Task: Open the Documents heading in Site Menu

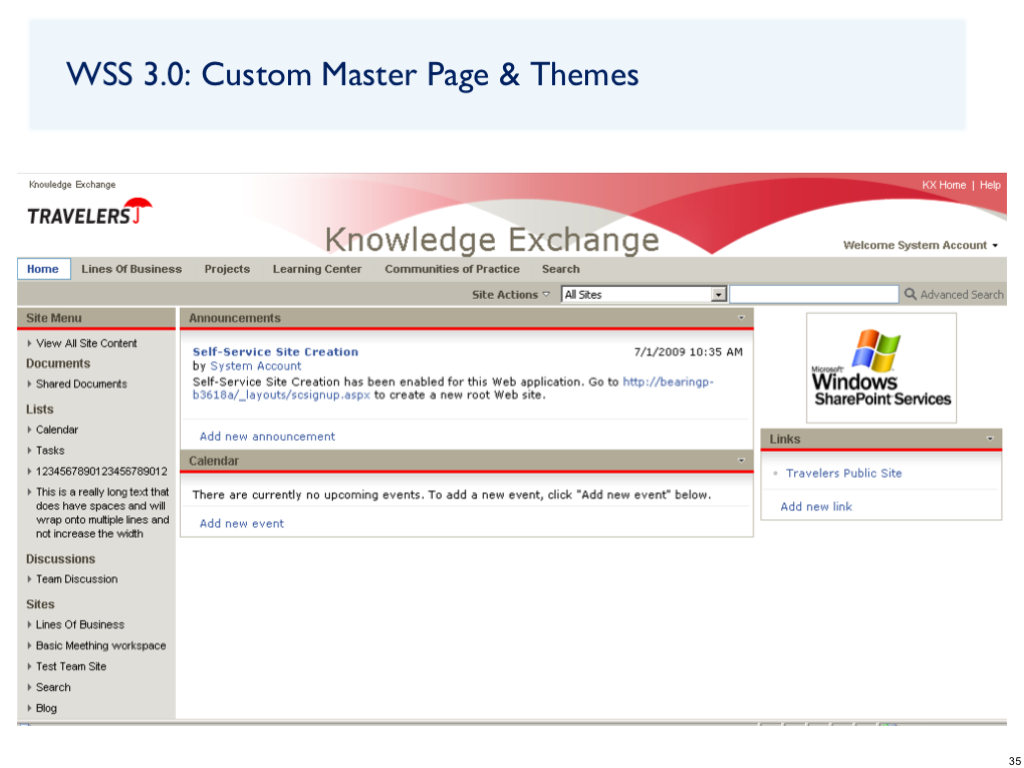Action: pos(58,363)
